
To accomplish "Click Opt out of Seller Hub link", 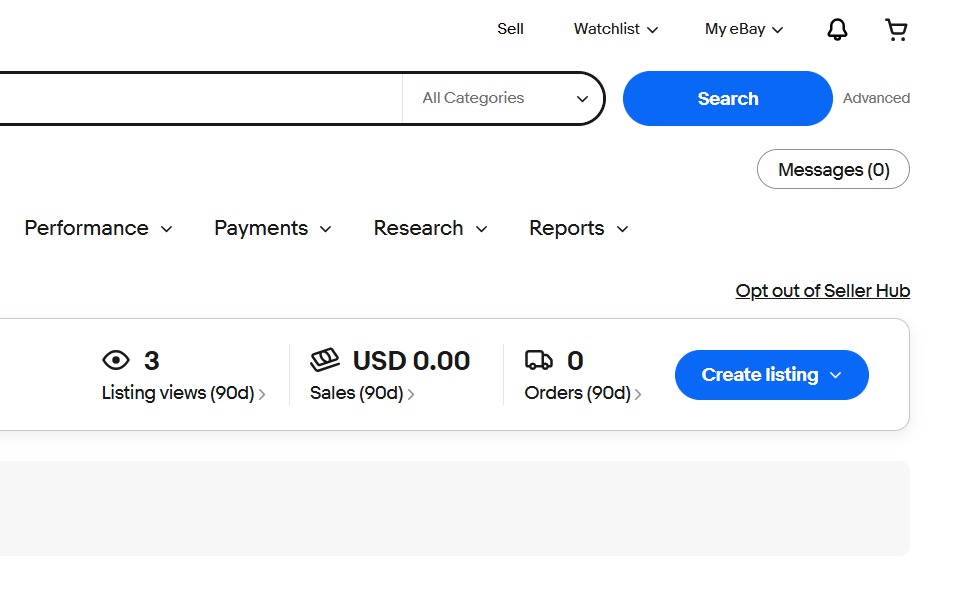I will pos(822,291).
